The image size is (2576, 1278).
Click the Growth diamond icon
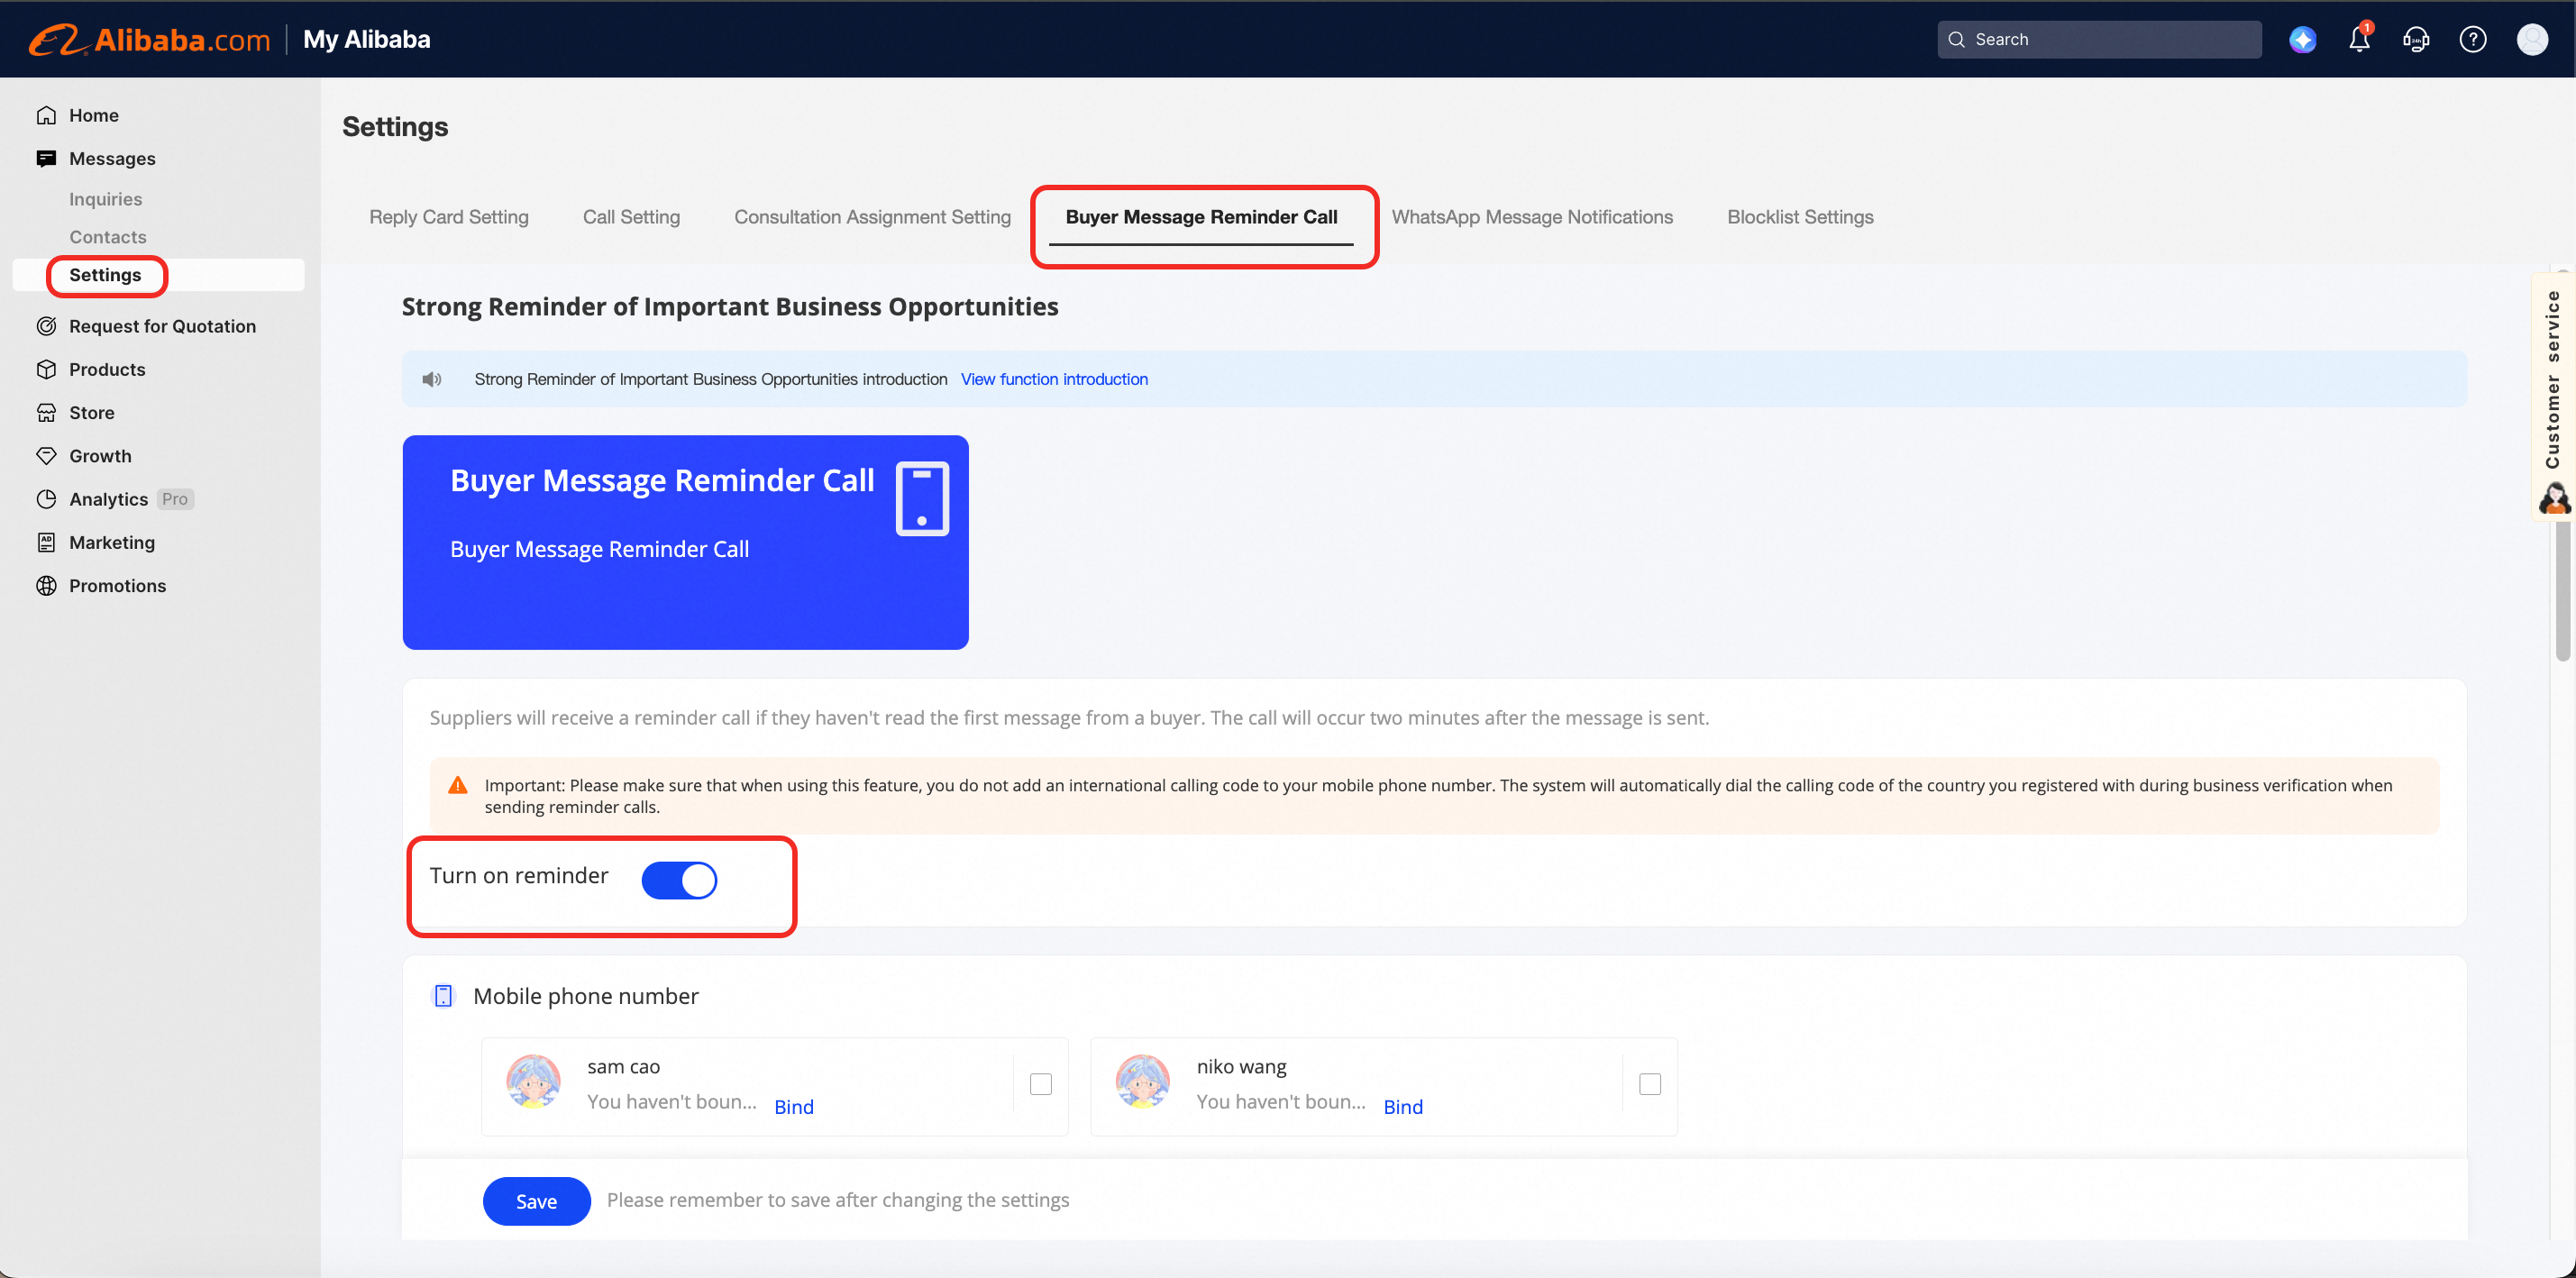click(x=46, y=455)
